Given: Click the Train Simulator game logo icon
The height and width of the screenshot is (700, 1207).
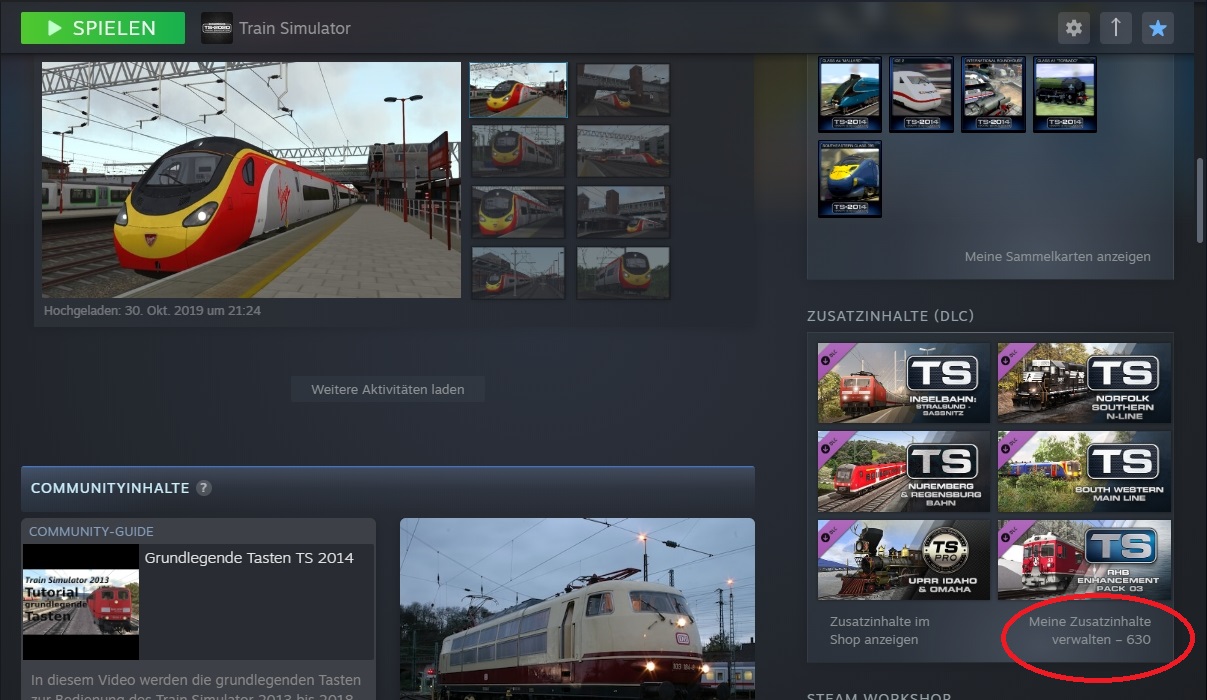Looking at the screenshot, I should pos(217,28).
